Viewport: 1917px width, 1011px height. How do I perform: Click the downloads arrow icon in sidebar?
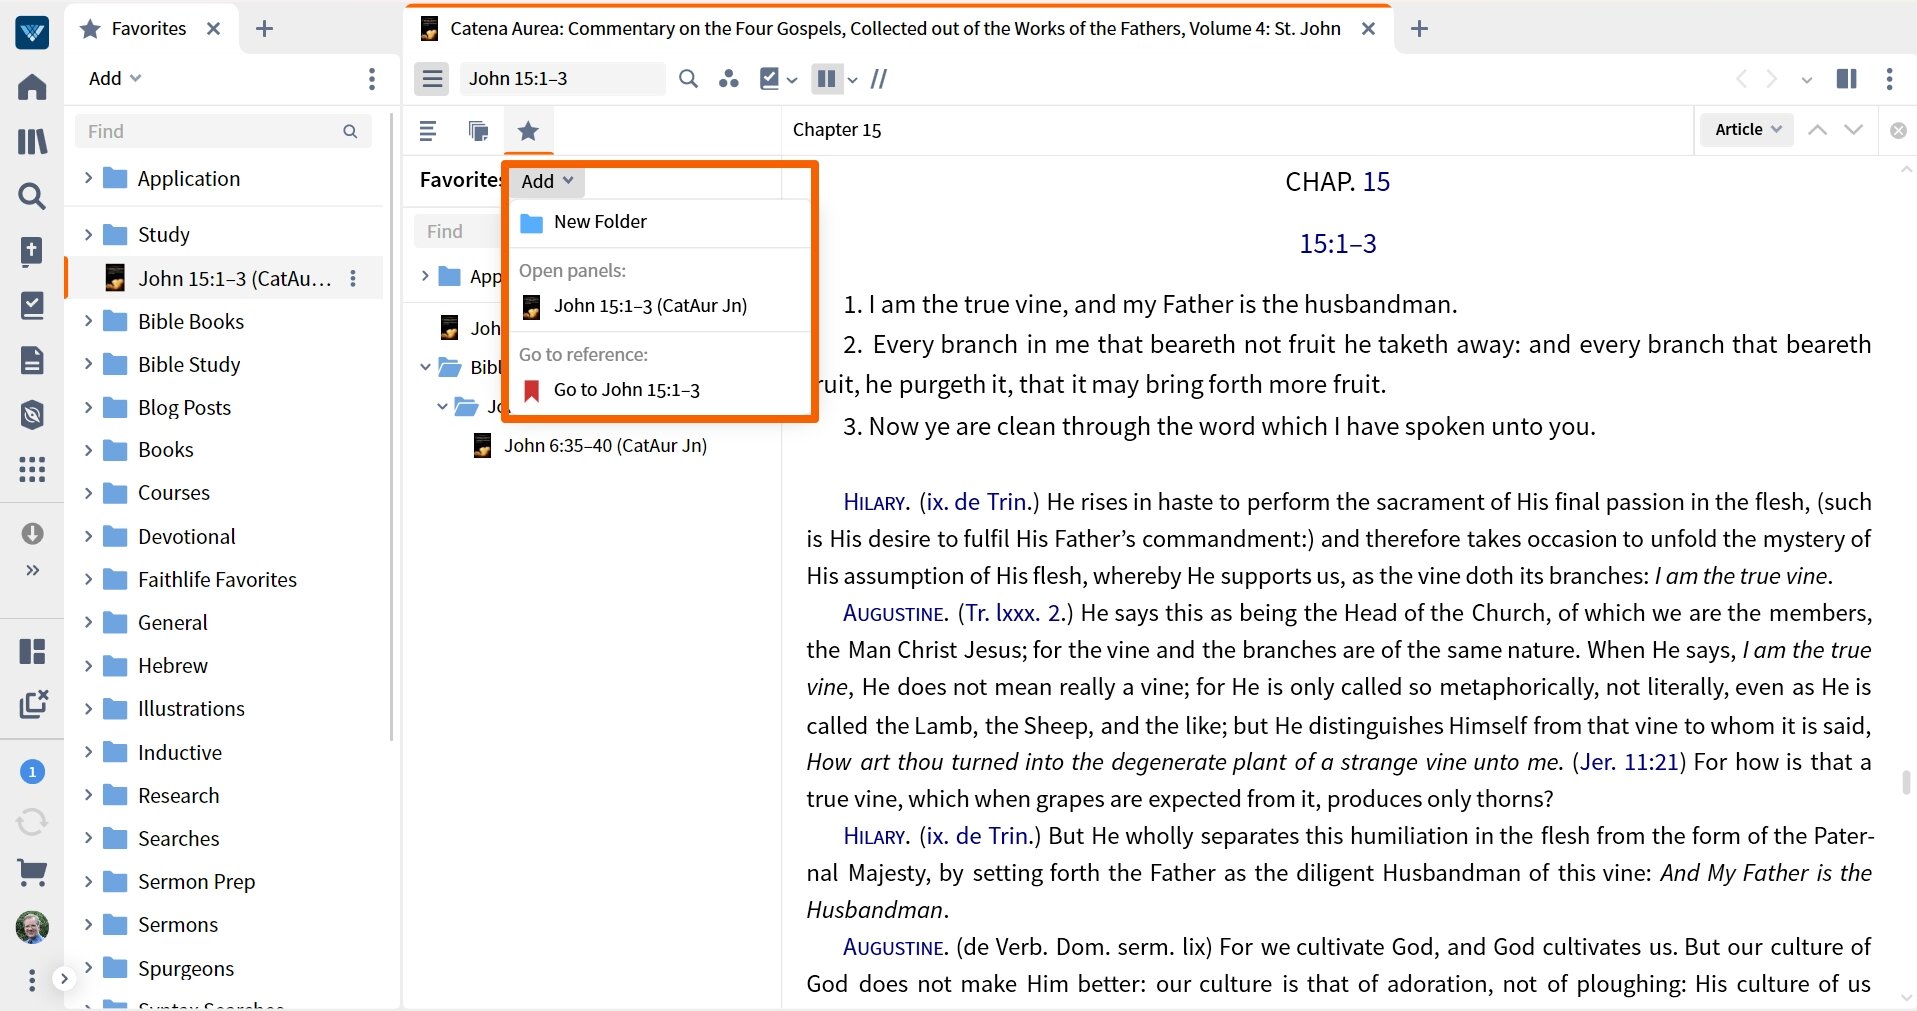point(32,533)
